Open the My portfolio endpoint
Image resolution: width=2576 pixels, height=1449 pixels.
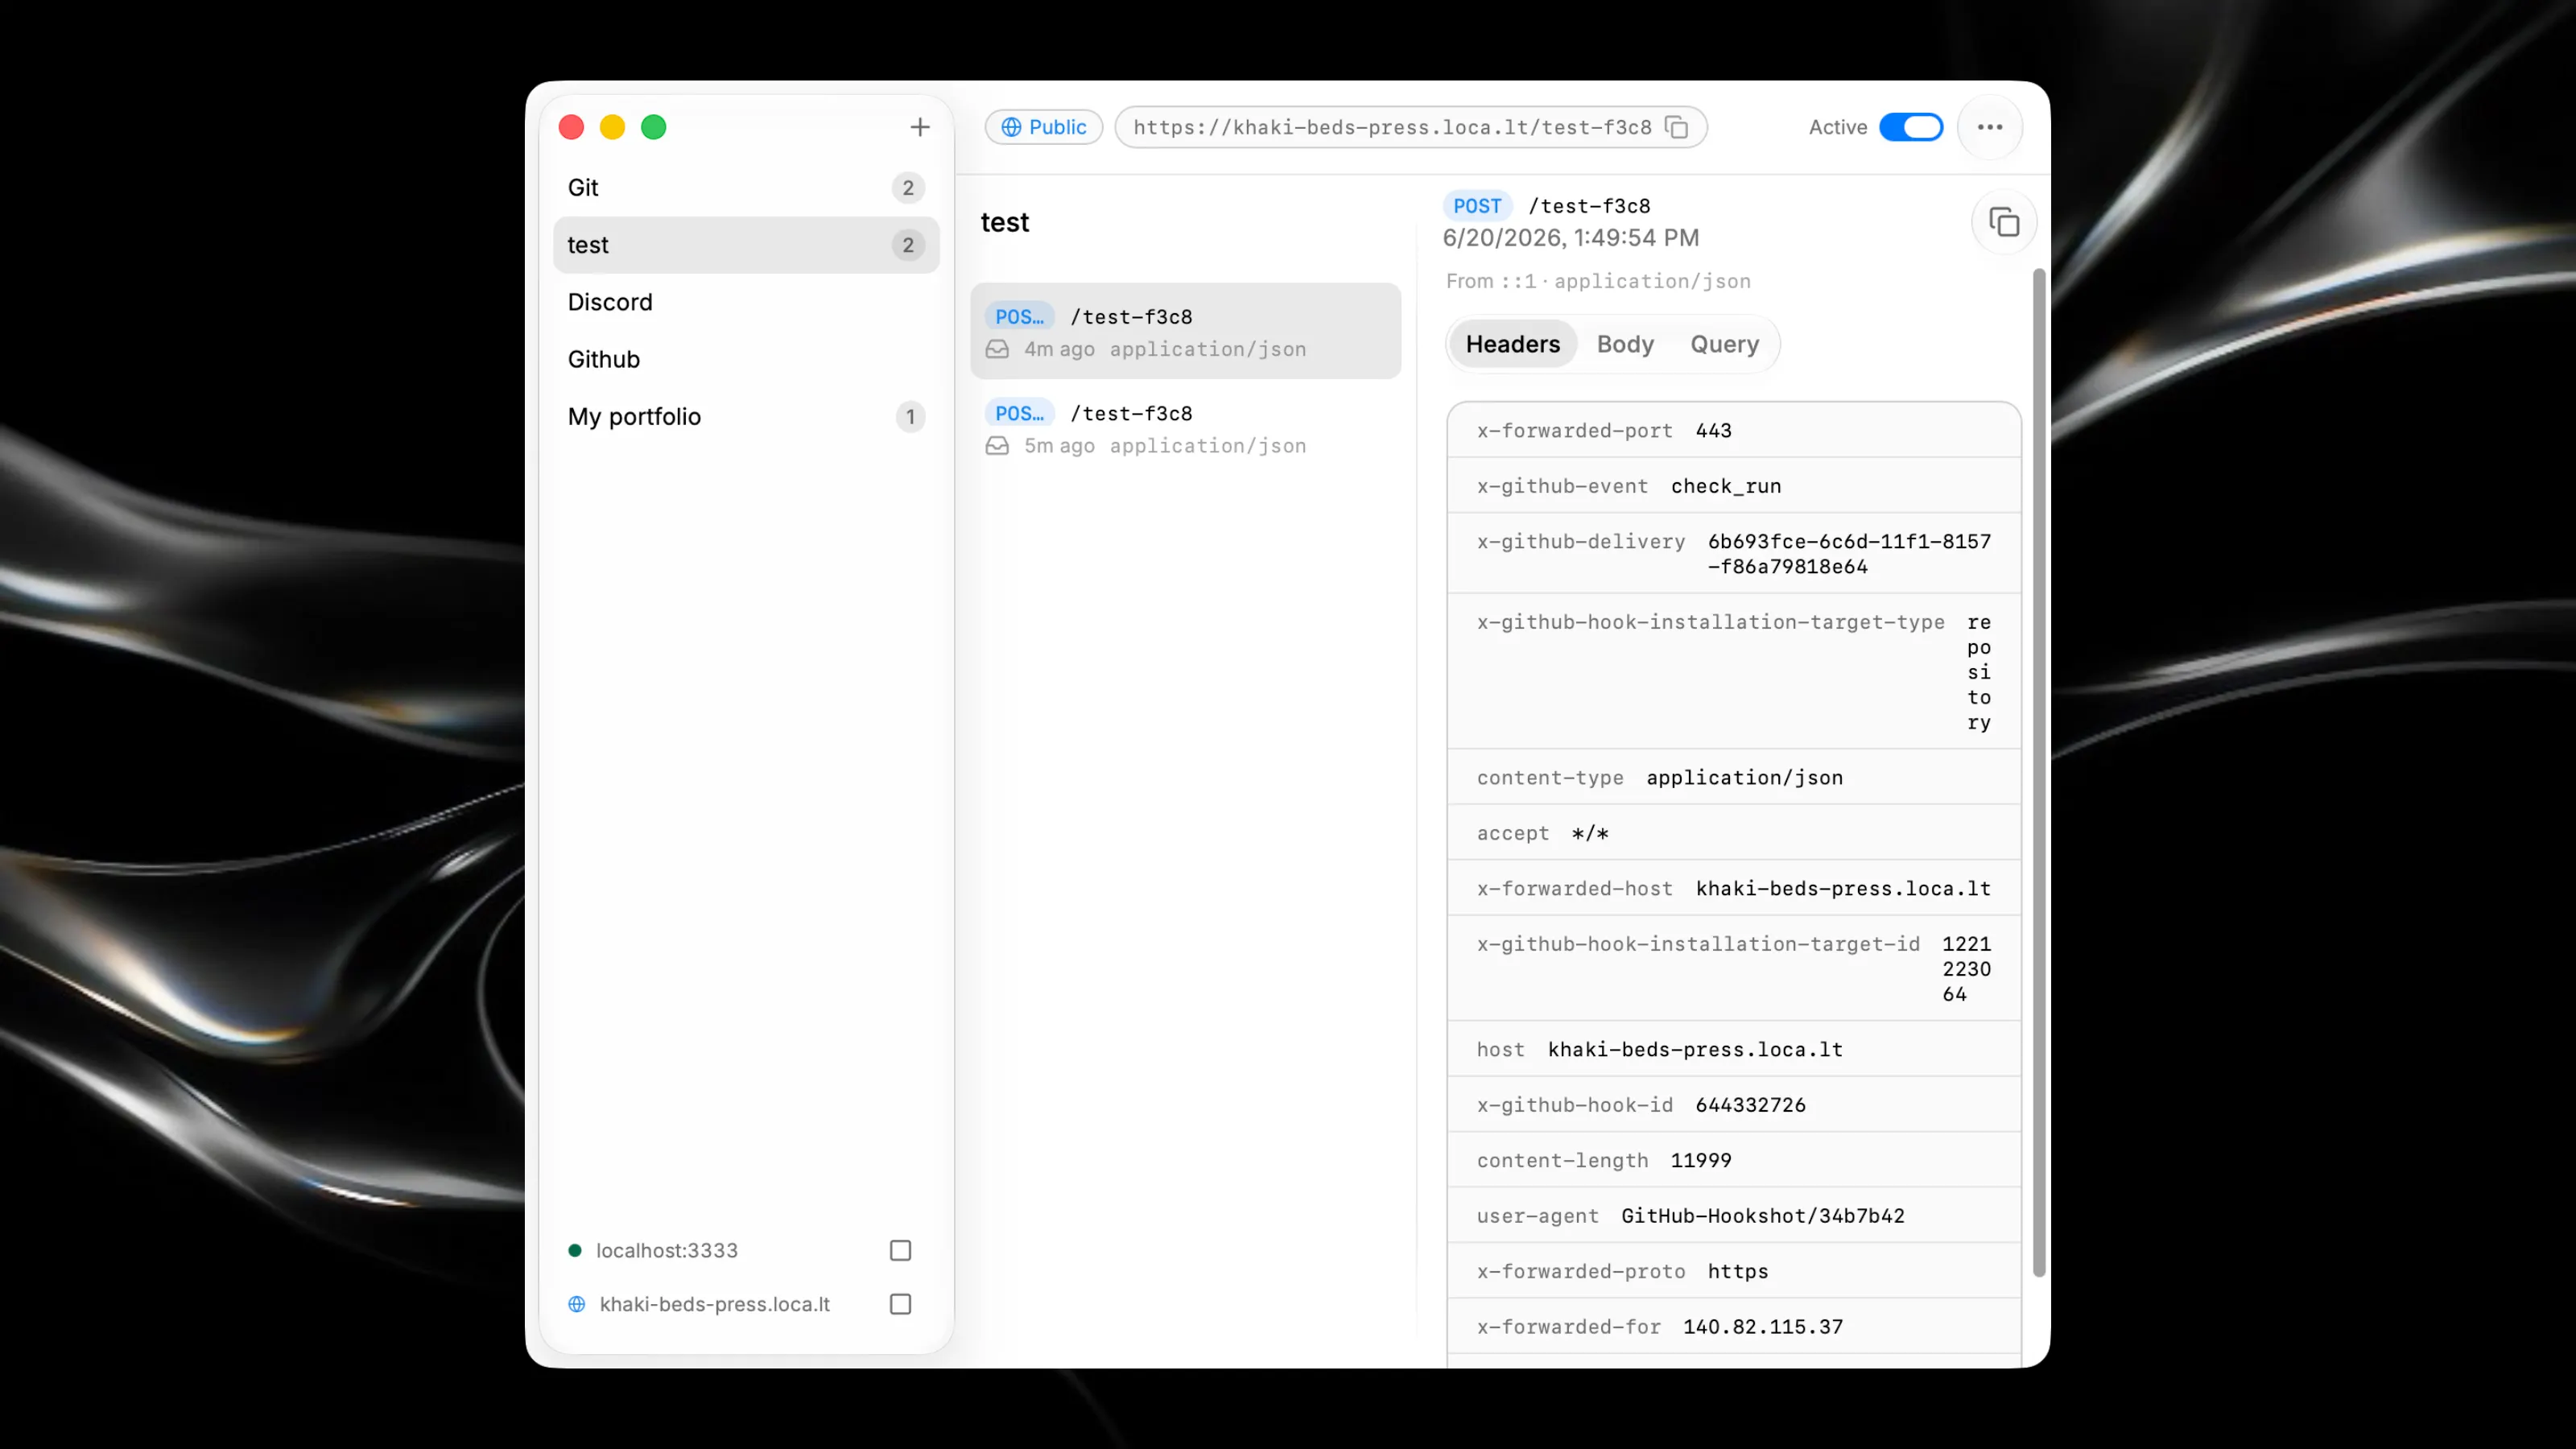(746, 416)
